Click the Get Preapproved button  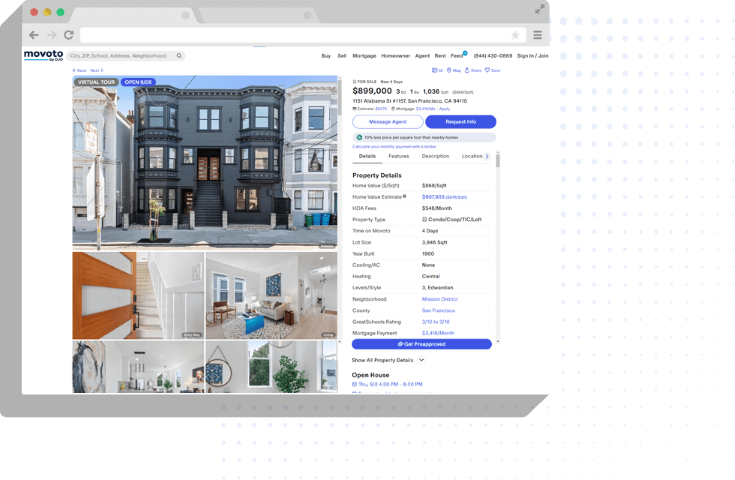tap(422, 344)
